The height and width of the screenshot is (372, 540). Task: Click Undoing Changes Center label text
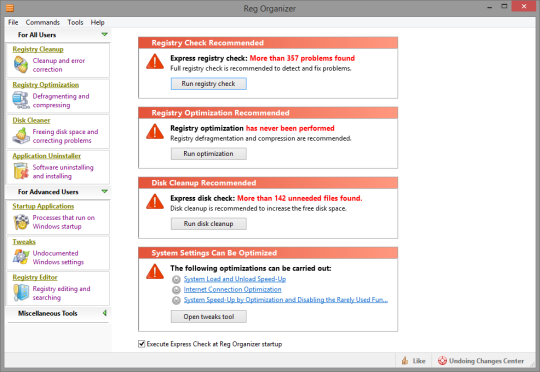(487, 361)
